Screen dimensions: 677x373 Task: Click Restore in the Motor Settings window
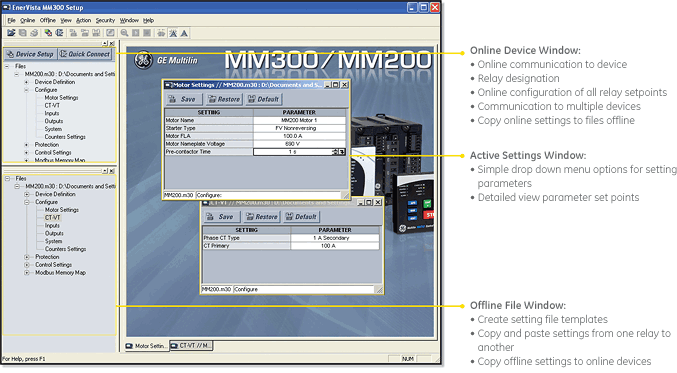click(x=225, y=99)
